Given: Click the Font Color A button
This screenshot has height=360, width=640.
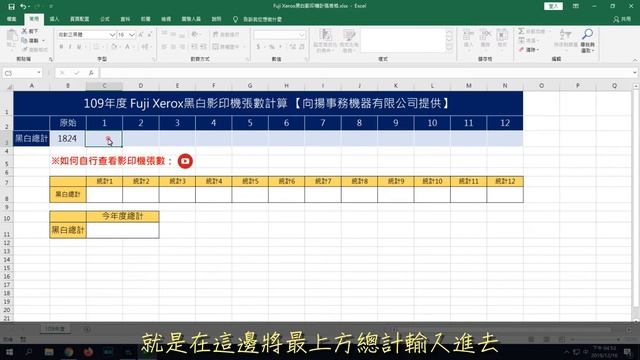Looking at the screenshot, I should point(127,47).
